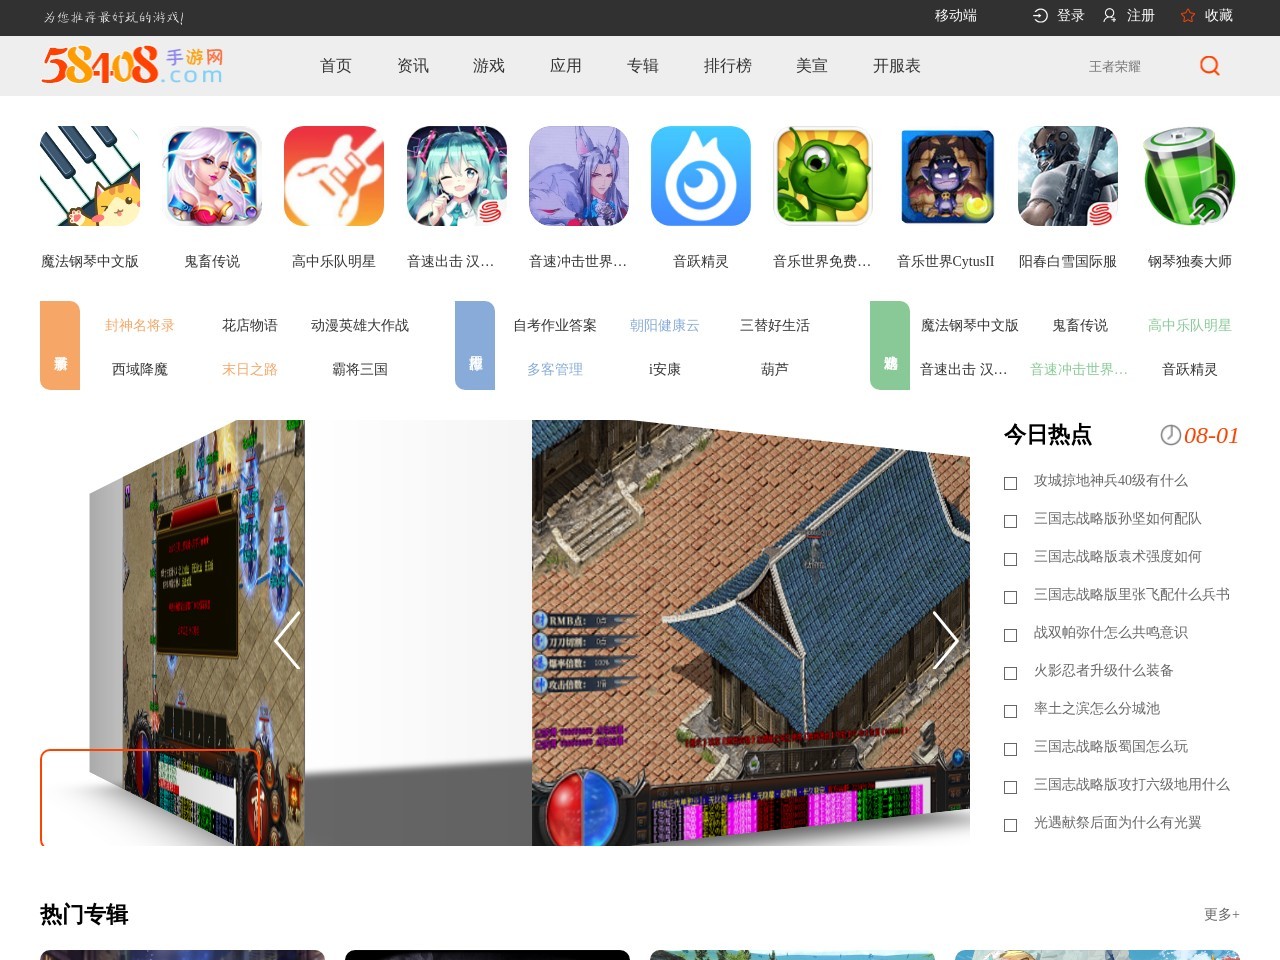Check the box beside 率土之滨怎么分城池
This screenshot has height=960, width=1280.
pos(1010,710)
